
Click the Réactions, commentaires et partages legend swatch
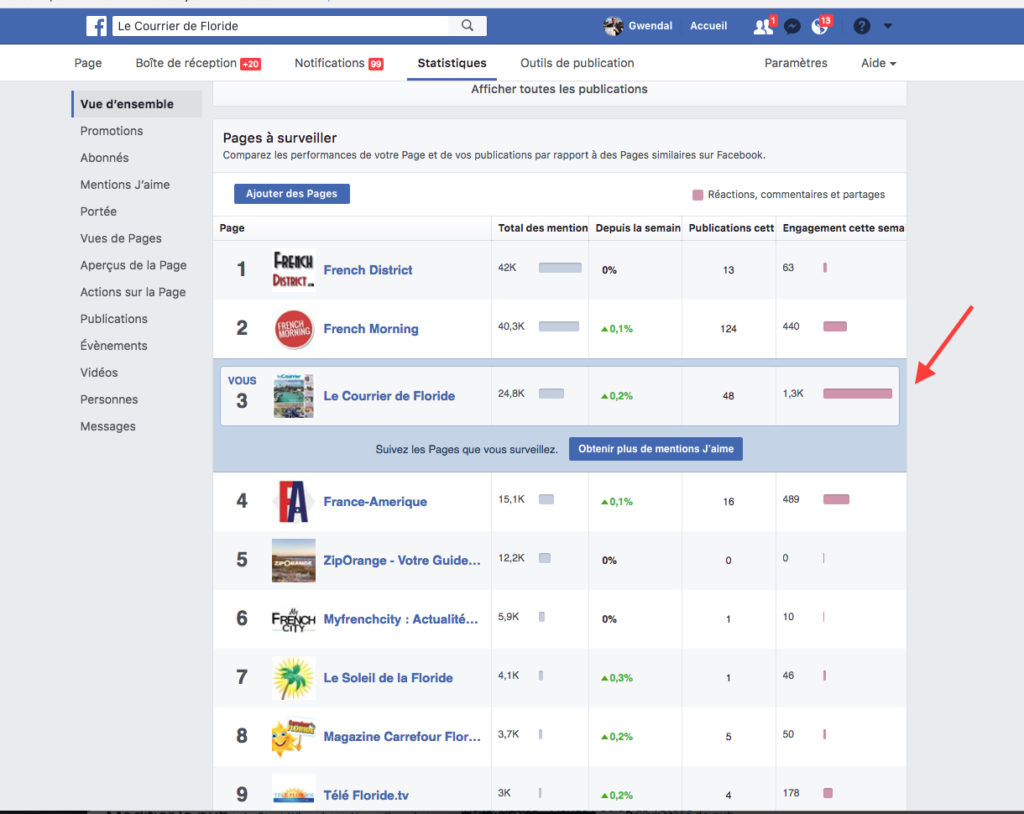(x=697, y=195)
